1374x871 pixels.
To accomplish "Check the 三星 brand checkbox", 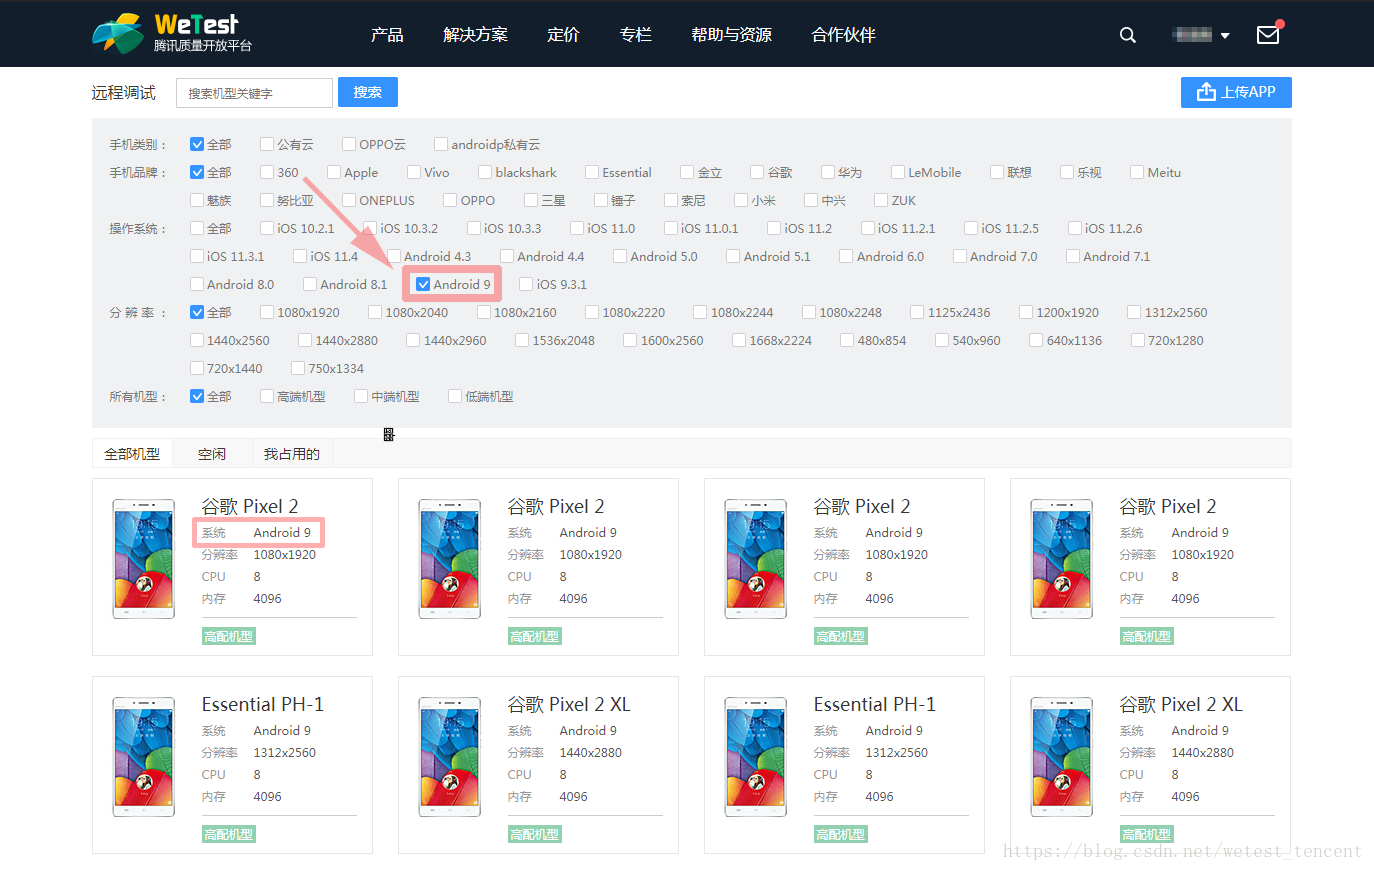I will [x=531, y=200].
